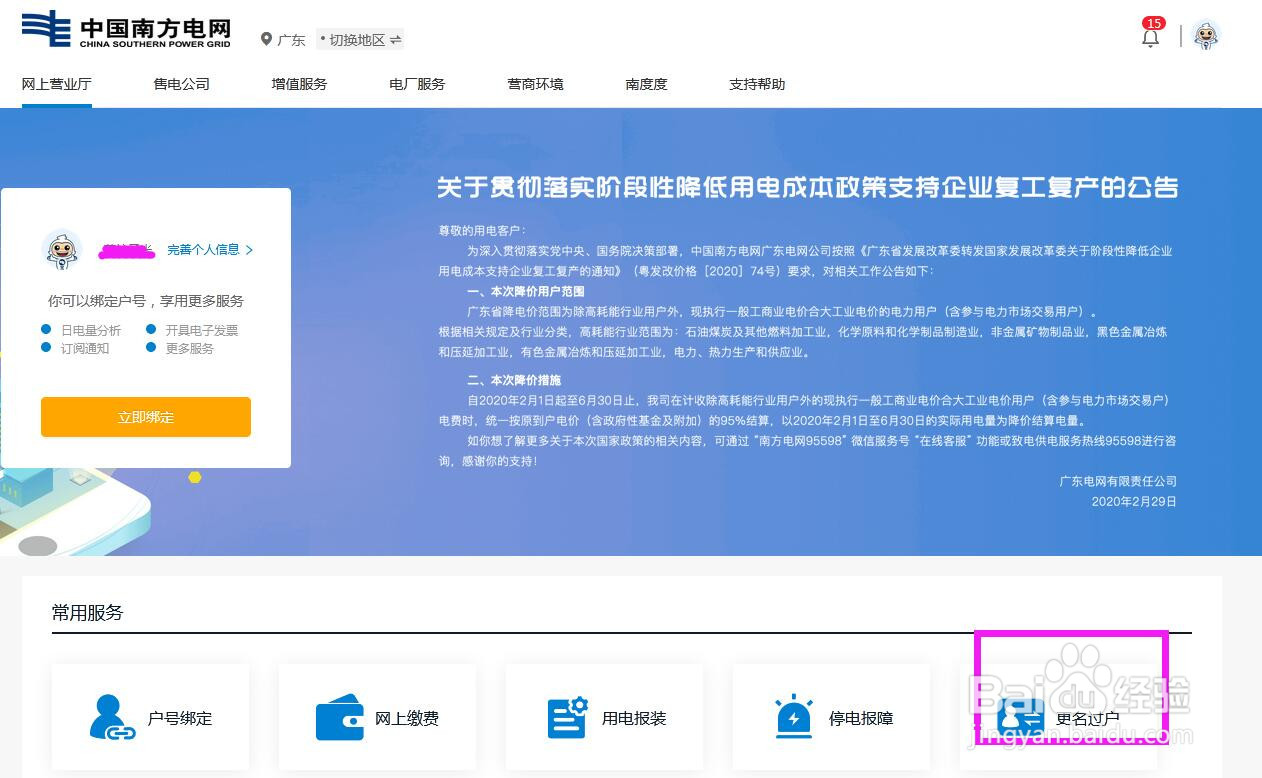Expand 完善个人信息 arrow link
1262x778 pixels.
coord(210,250)
